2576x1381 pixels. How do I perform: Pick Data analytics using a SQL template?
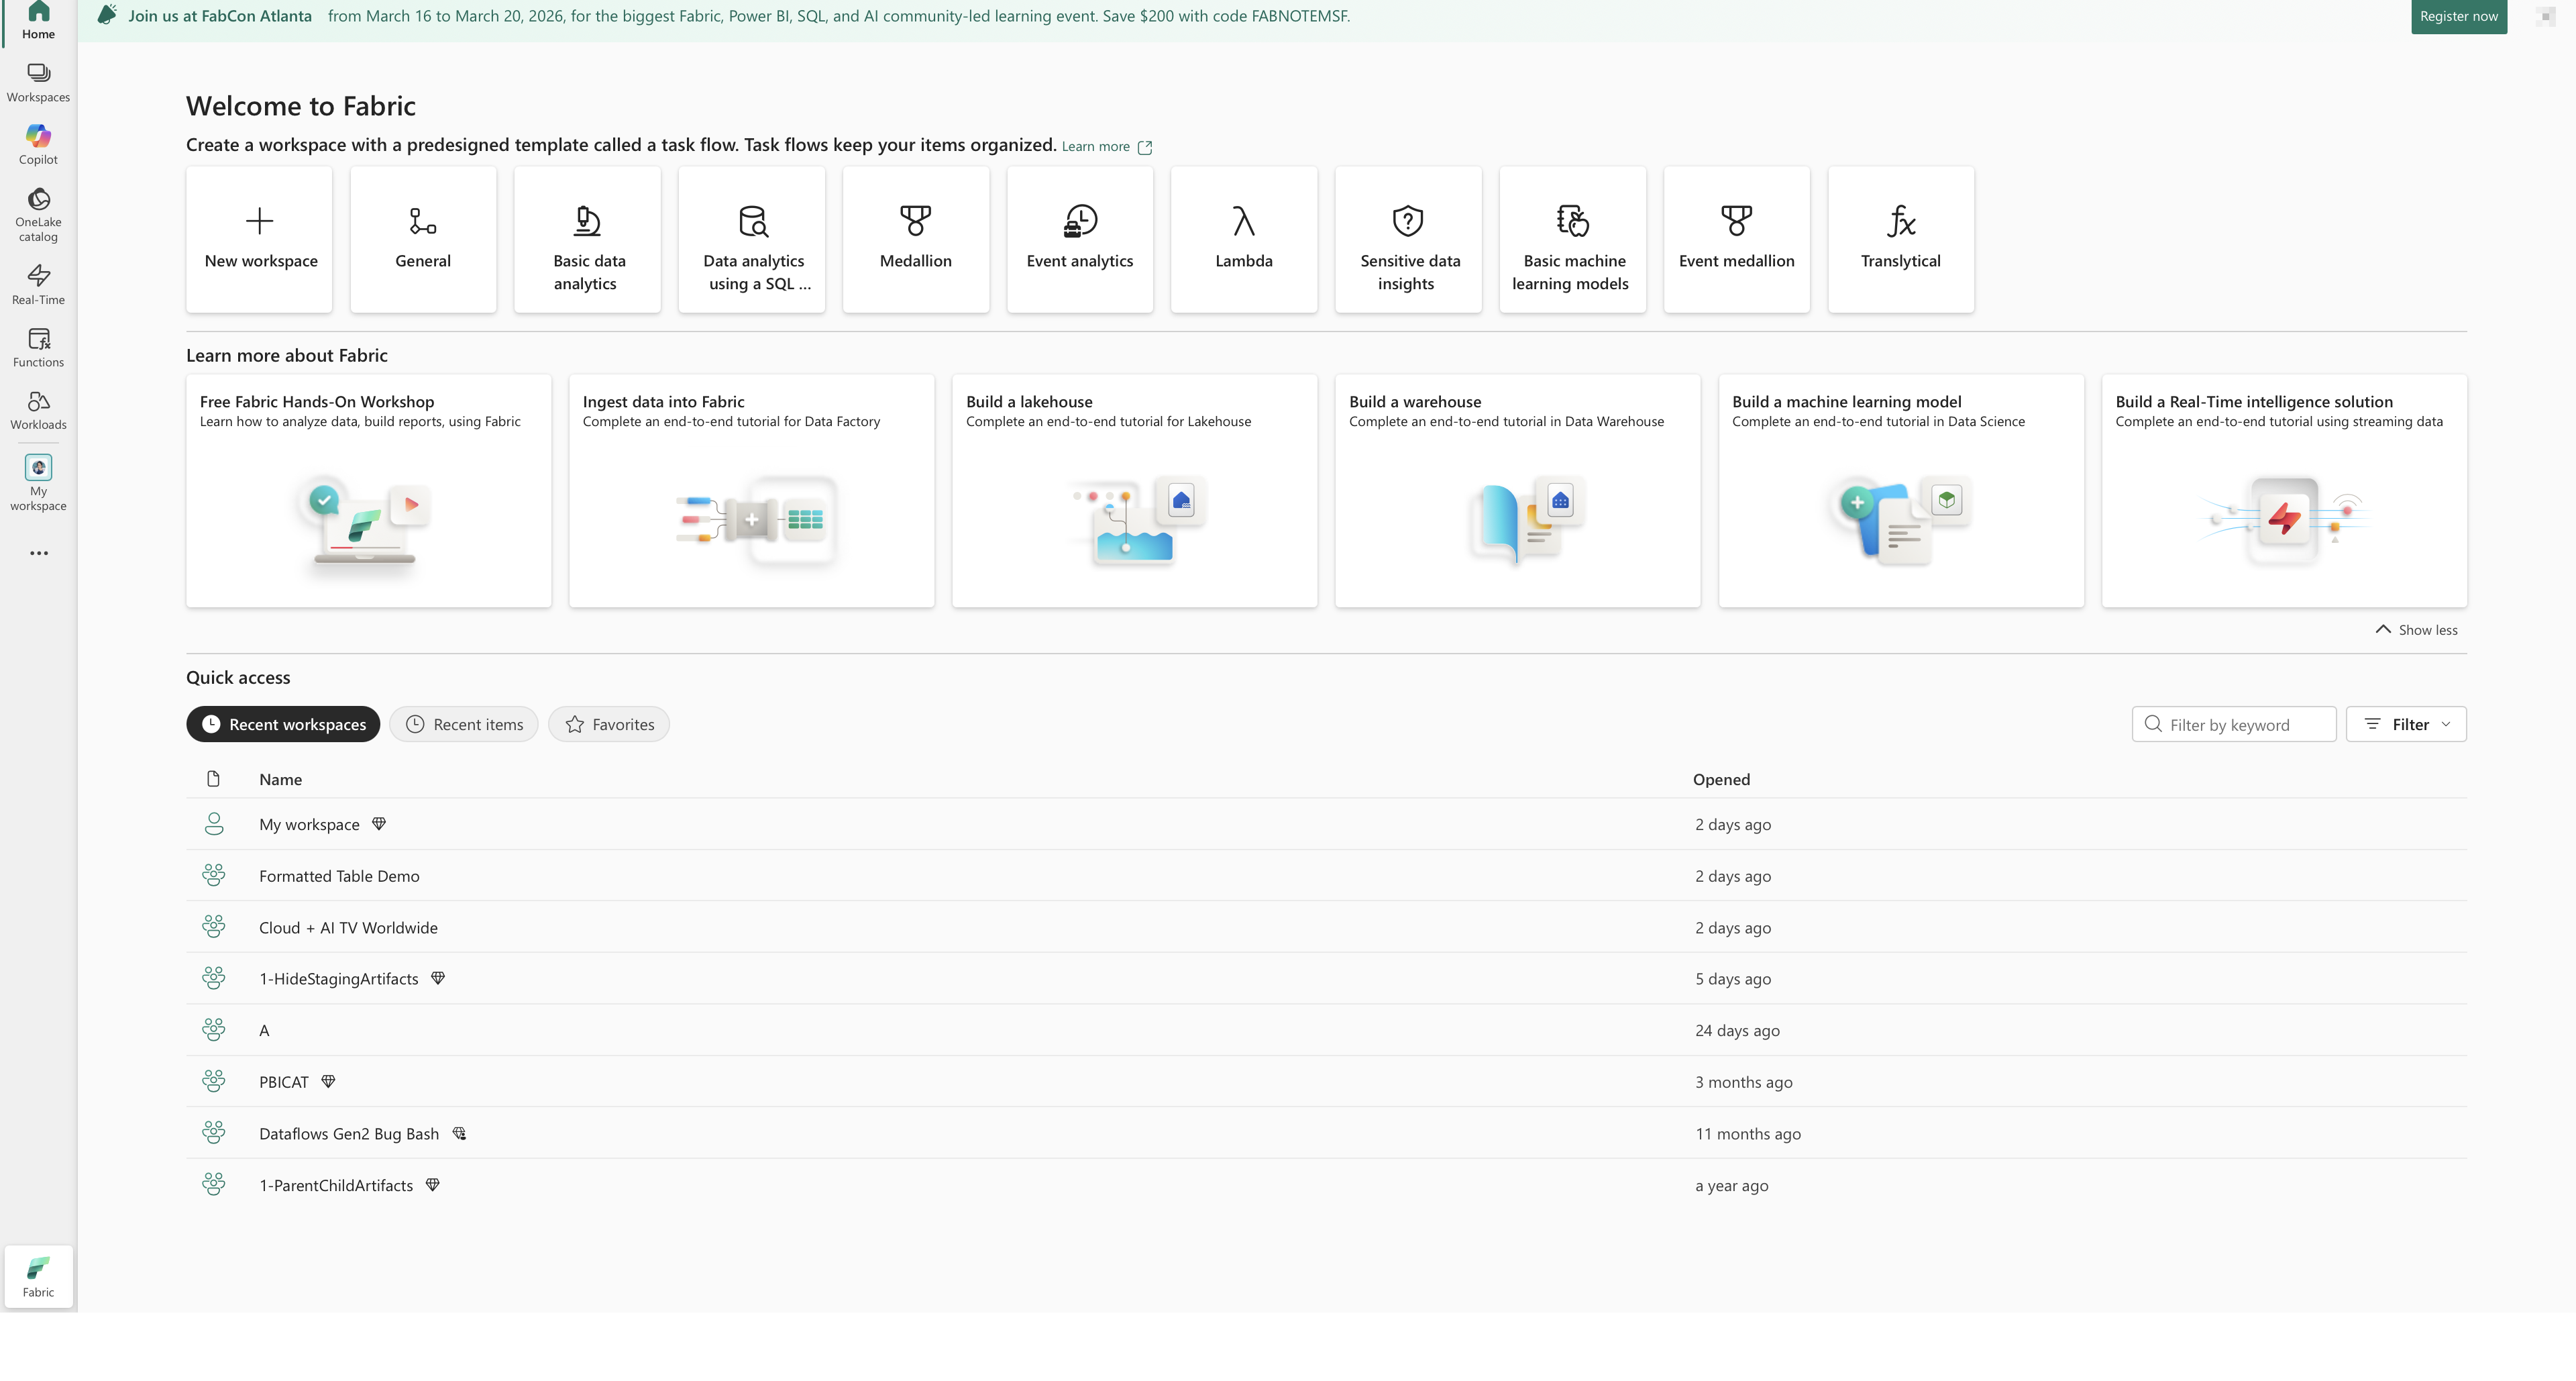pyautogui.click(x=752, y=239)
